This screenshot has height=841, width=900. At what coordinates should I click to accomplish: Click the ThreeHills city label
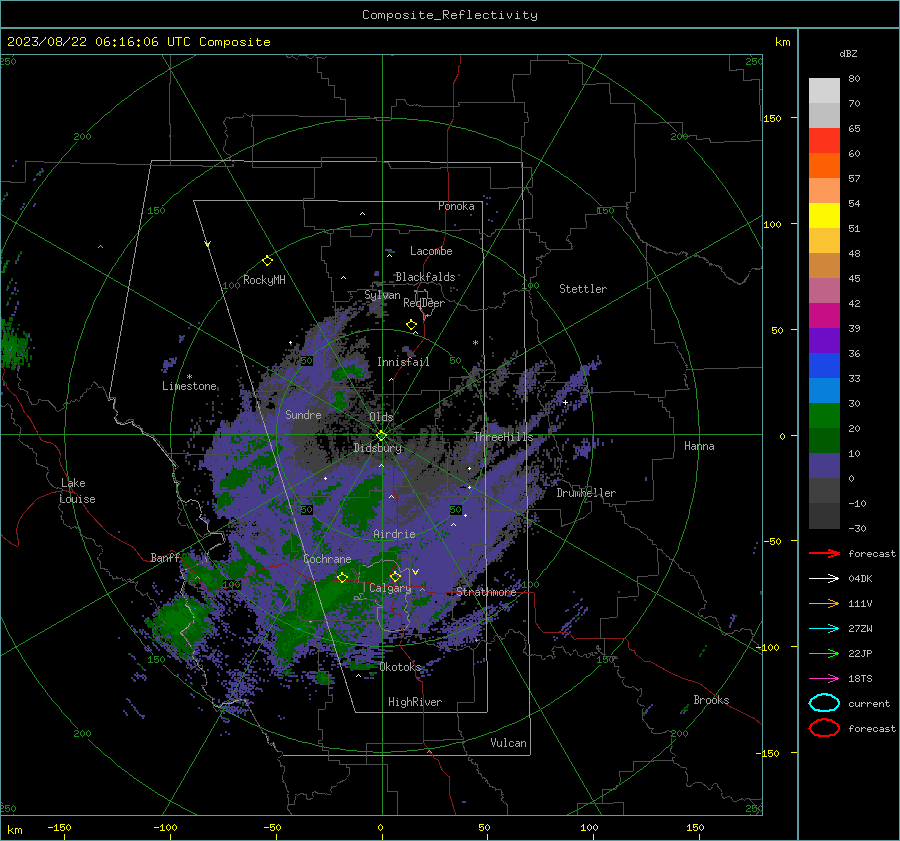pyautogui.click(x=503, y=437)
